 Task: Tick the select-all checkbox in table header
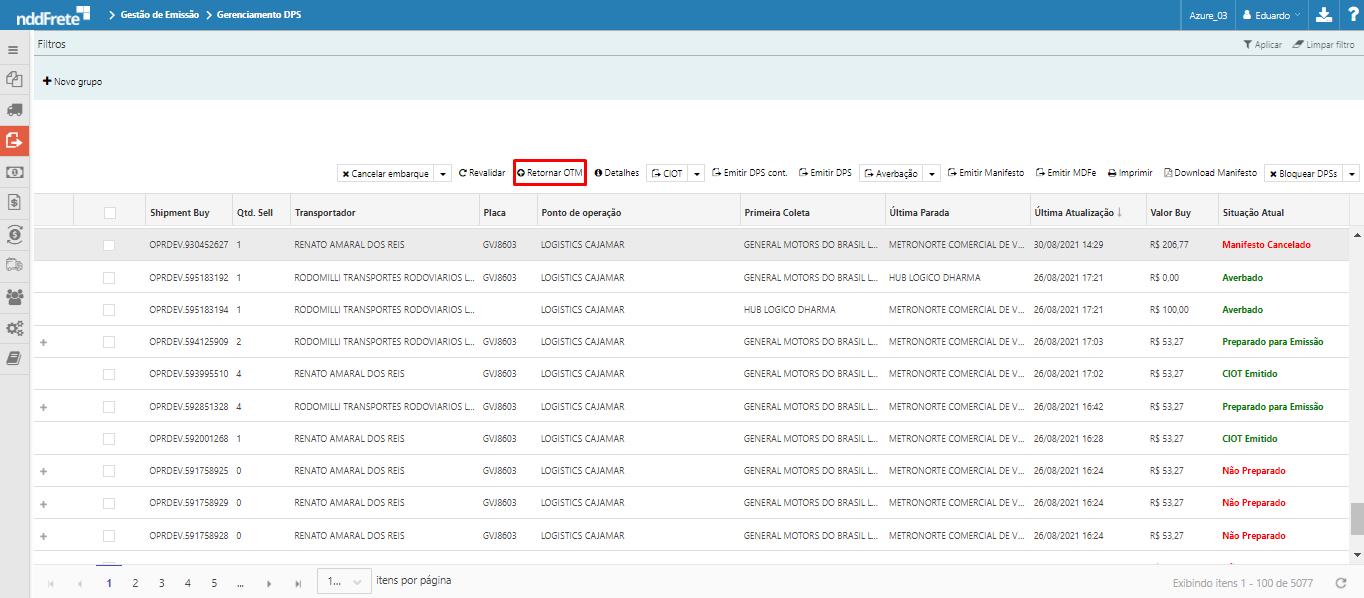110,213
